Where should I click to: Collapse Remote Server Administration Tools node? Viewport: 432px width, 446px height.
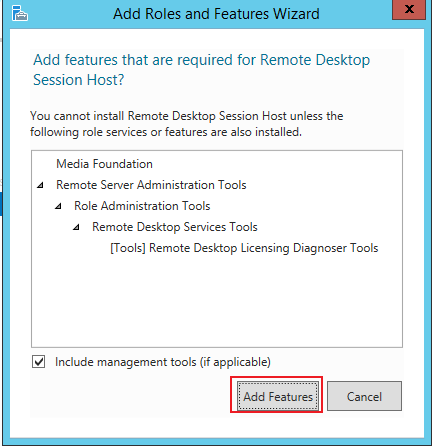tap(40, 185)
